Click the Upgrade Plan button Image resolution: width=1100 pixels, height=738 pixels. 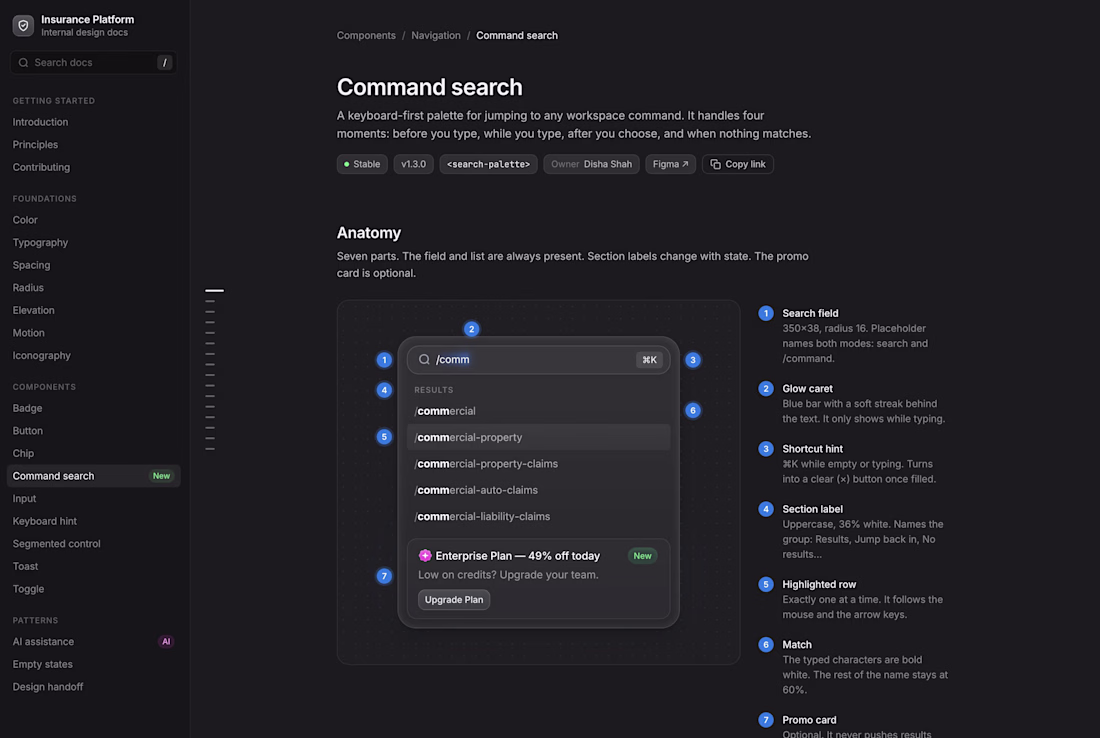click(x=454, y=600)
